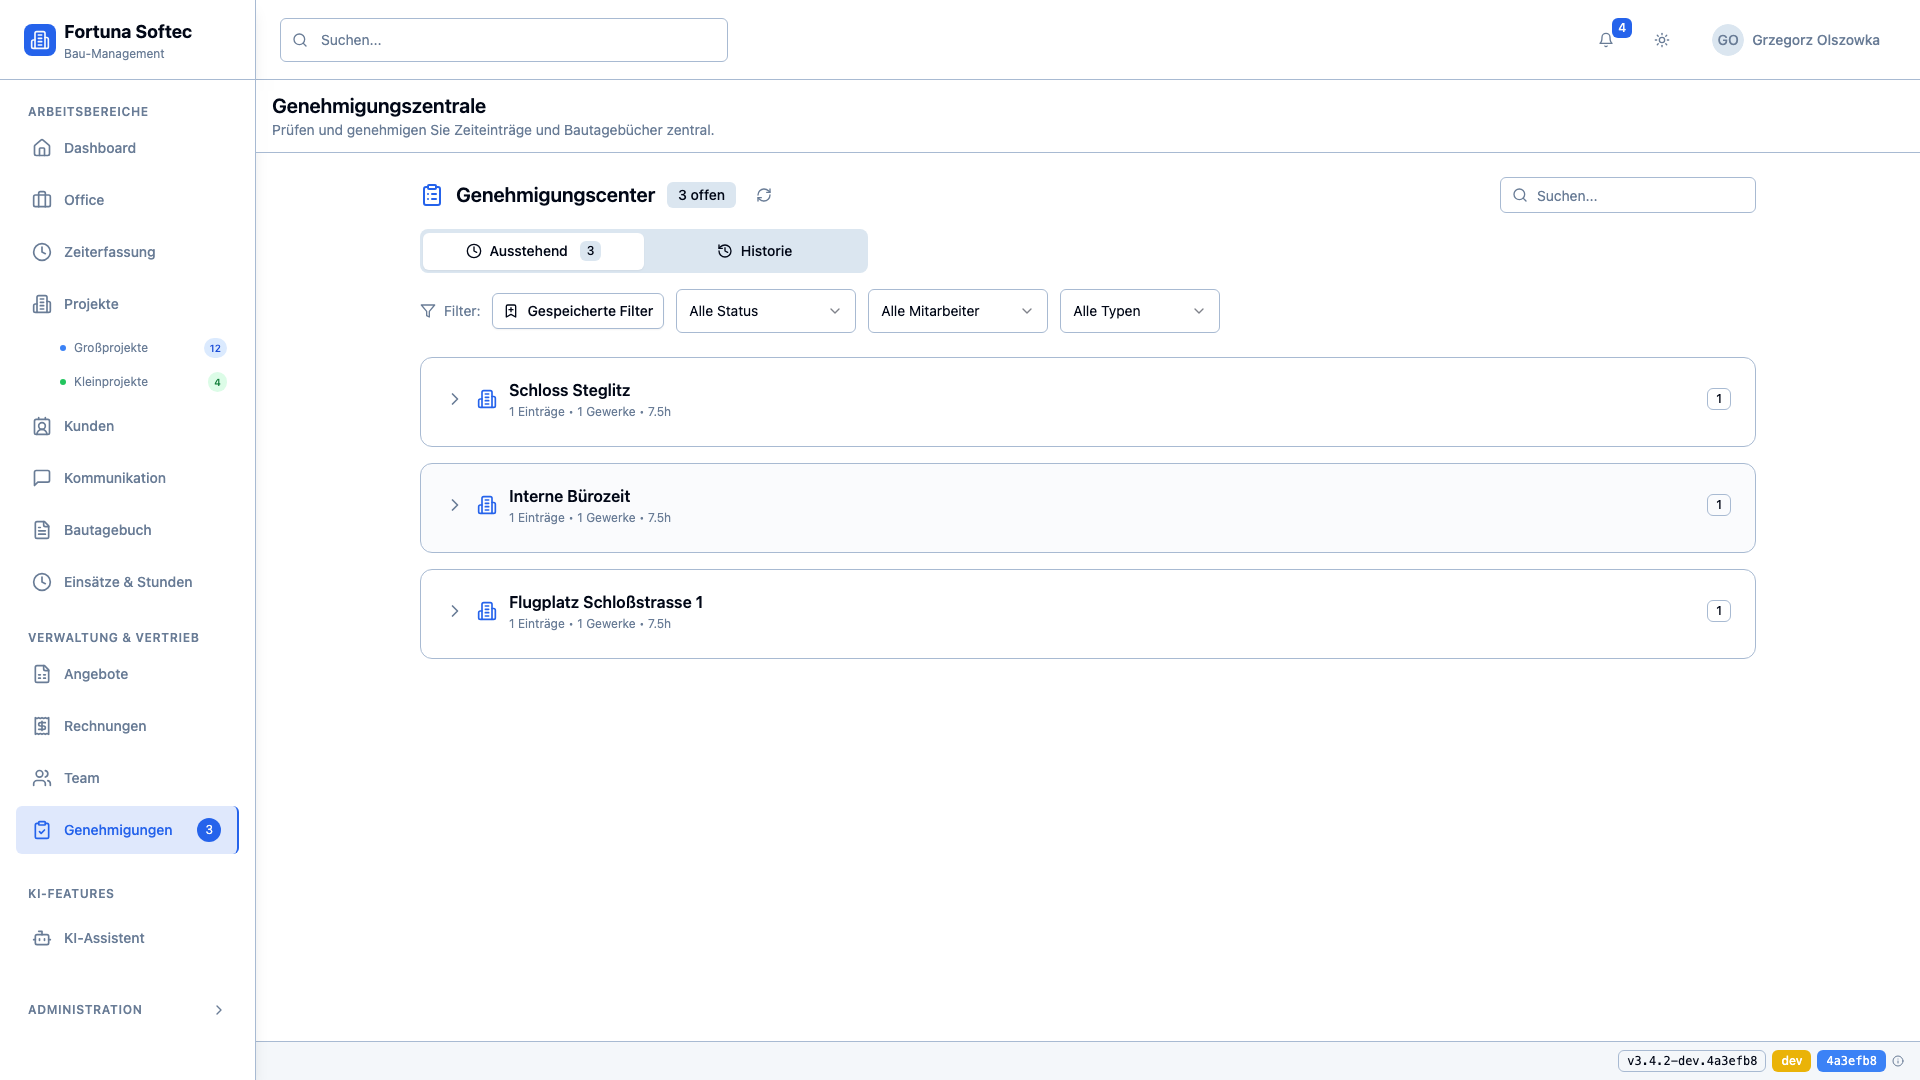The width and height of the screenshot is (1920, 1080).
Task: Click the Kommunikation chat bubble icon
Action: [42, 478]
